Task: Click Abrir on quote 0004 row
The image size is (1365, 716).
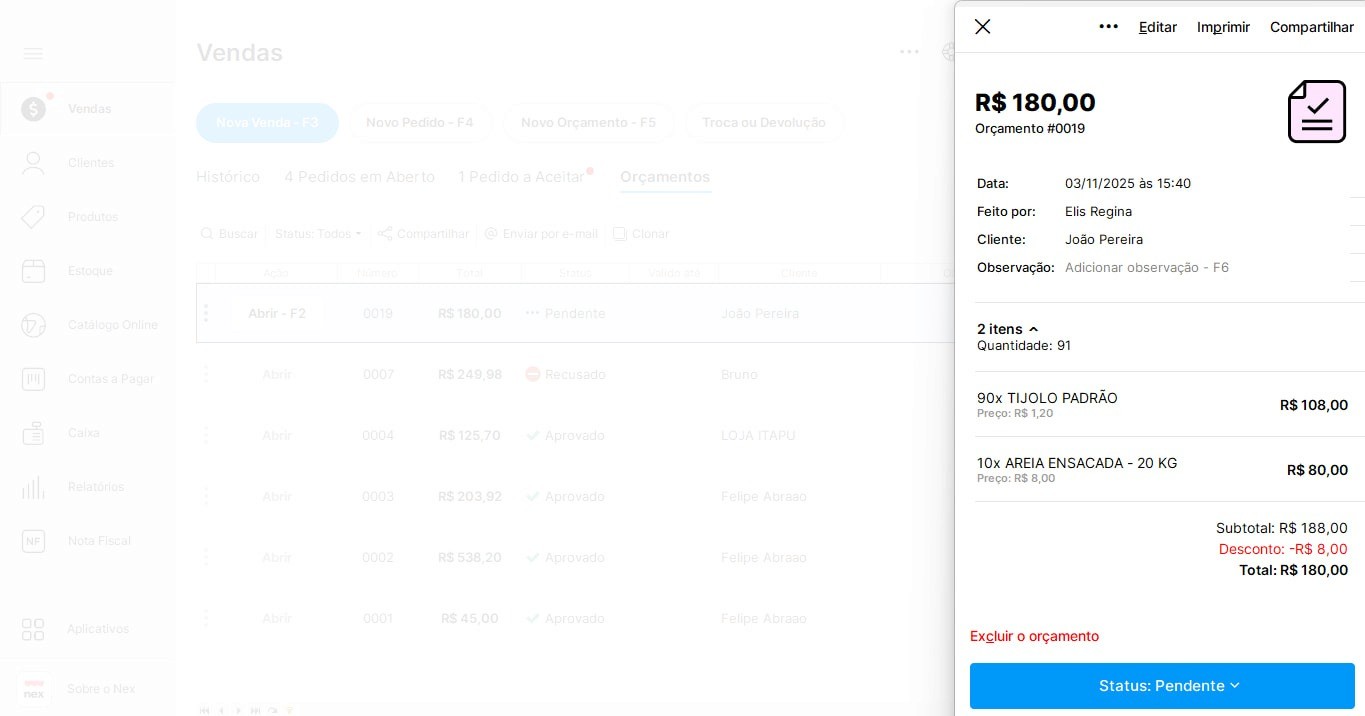Action: [277, 436]
